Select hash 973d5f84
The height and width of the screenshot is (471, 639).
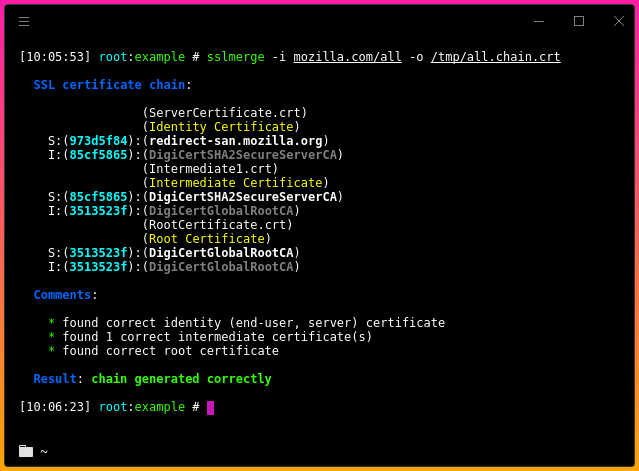coord(99,141)
